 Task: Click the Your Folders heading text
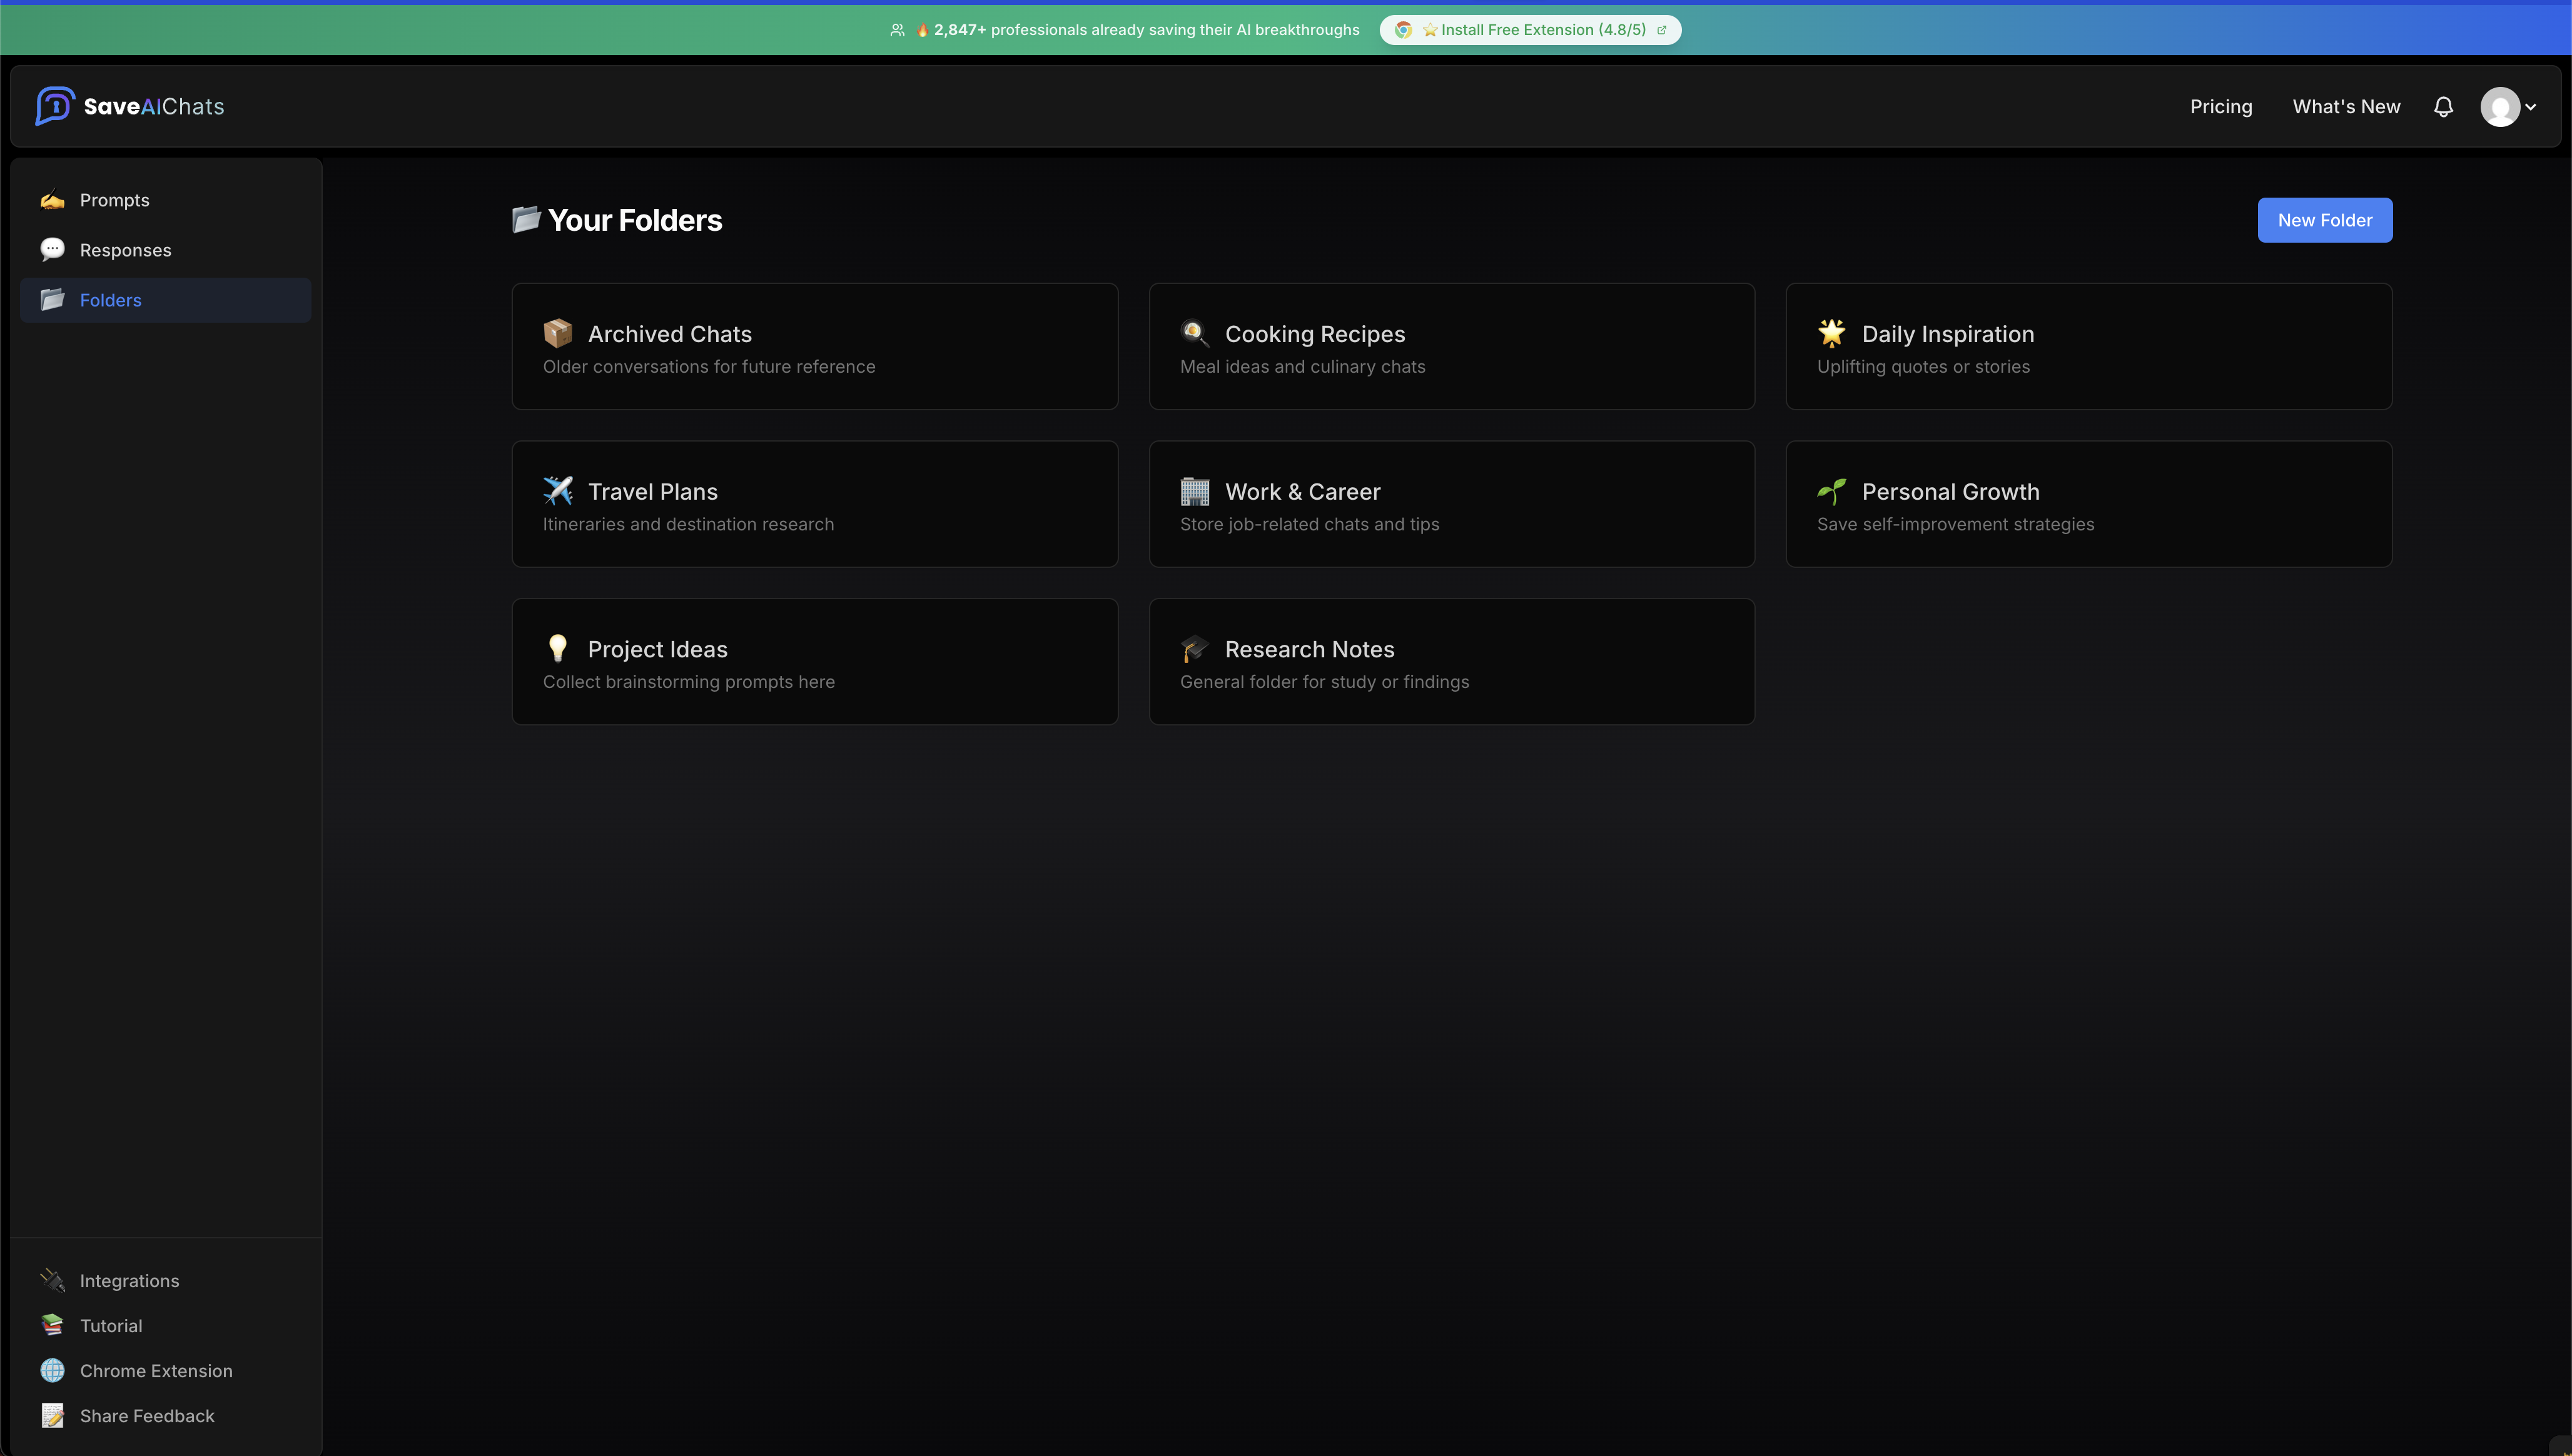click(x=635, y=220)
